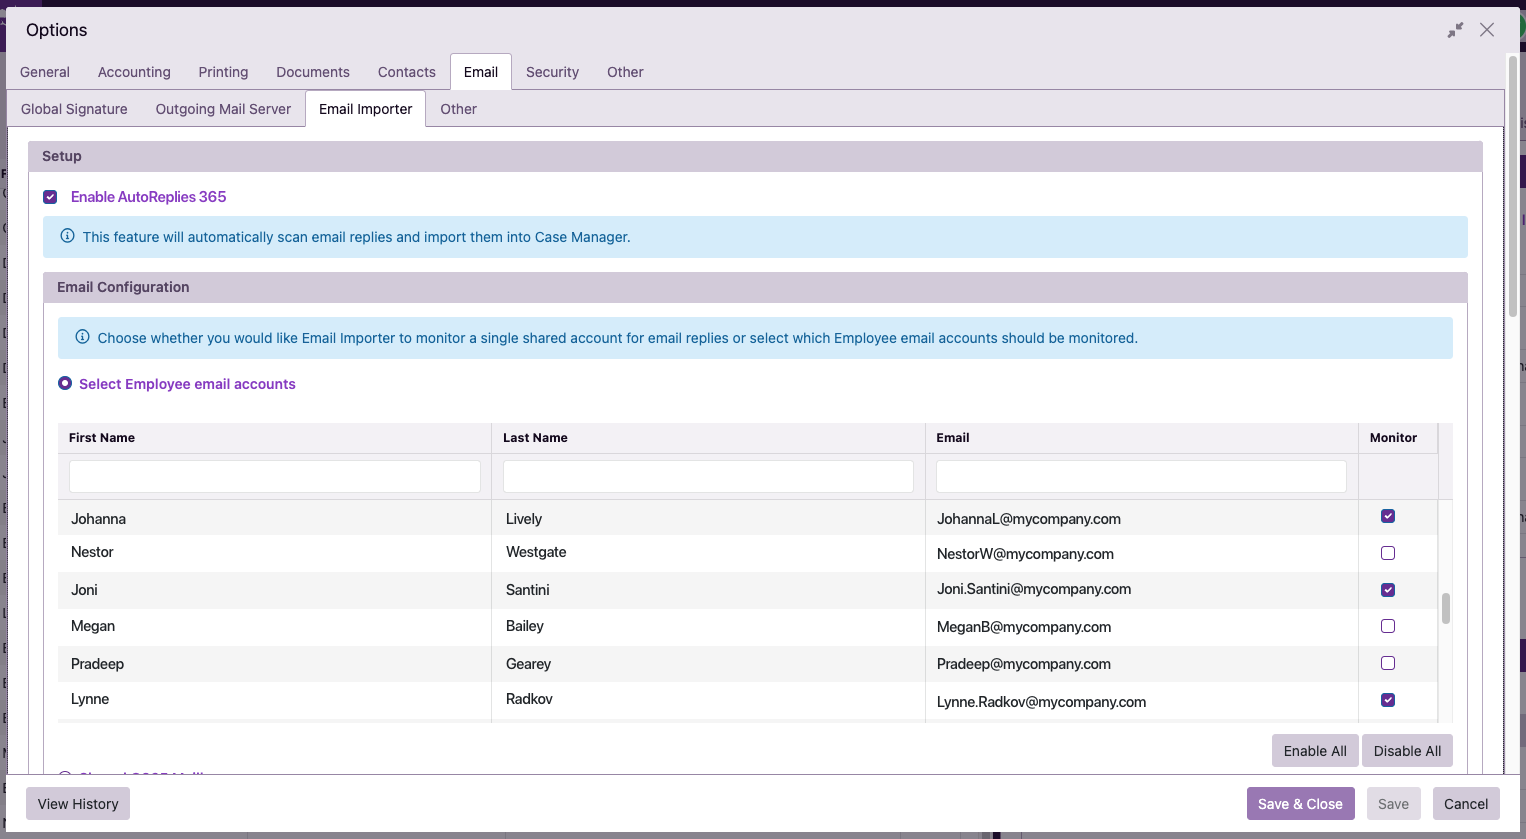Click the collapse dialog arrows icon
Image resolution: width=1526 pixels, height=839 pixels.
(1455, 30)
